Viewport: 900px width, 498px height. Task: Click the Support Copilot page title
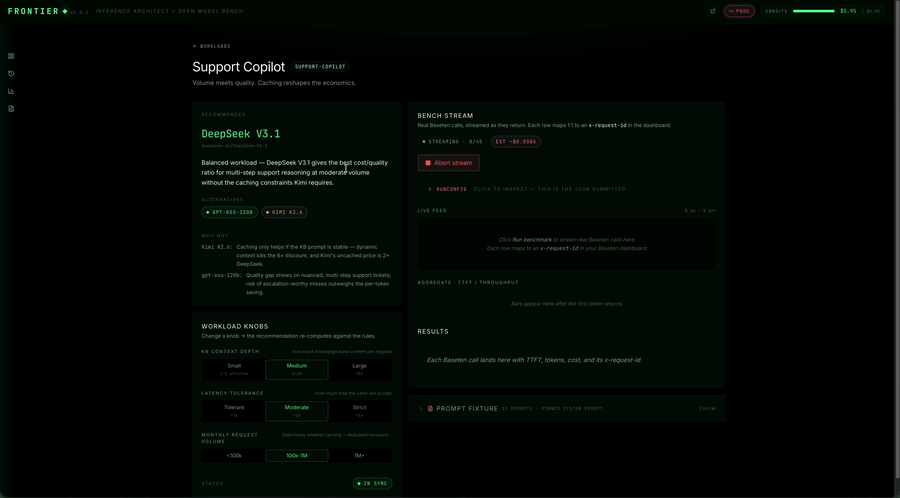pyautogui.click(x=239, y=67)
